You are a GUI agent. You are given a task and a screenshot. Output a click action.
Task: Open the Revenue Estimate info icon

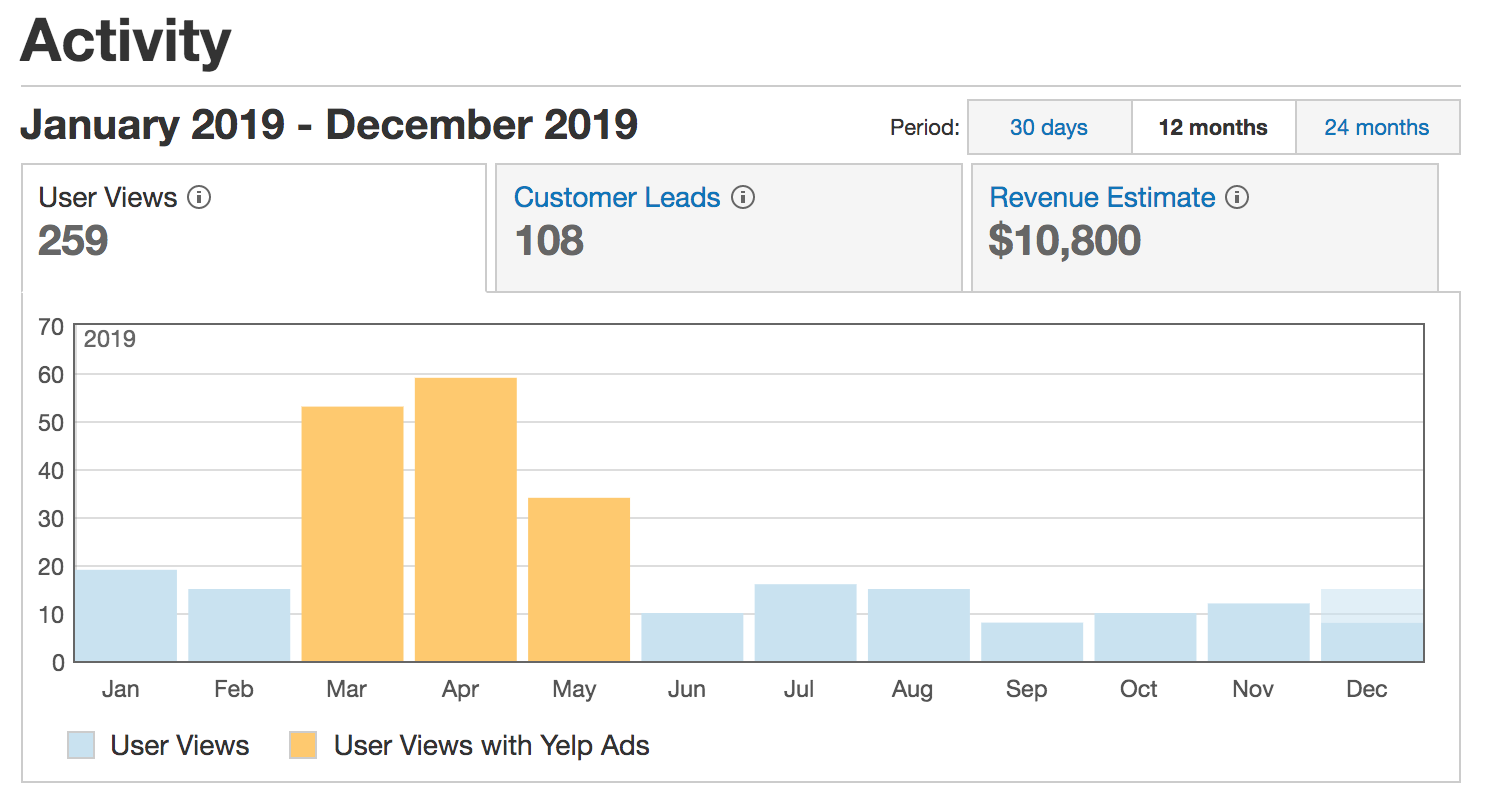click(x=1237, y=198)
